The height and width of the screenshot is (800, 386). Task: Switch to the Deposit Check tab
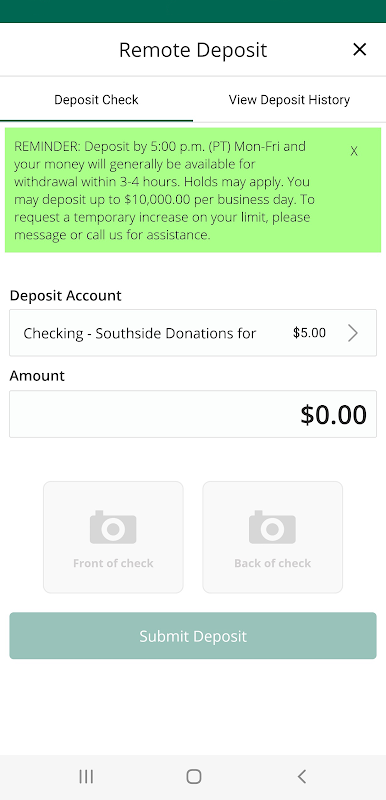point(96,99)
